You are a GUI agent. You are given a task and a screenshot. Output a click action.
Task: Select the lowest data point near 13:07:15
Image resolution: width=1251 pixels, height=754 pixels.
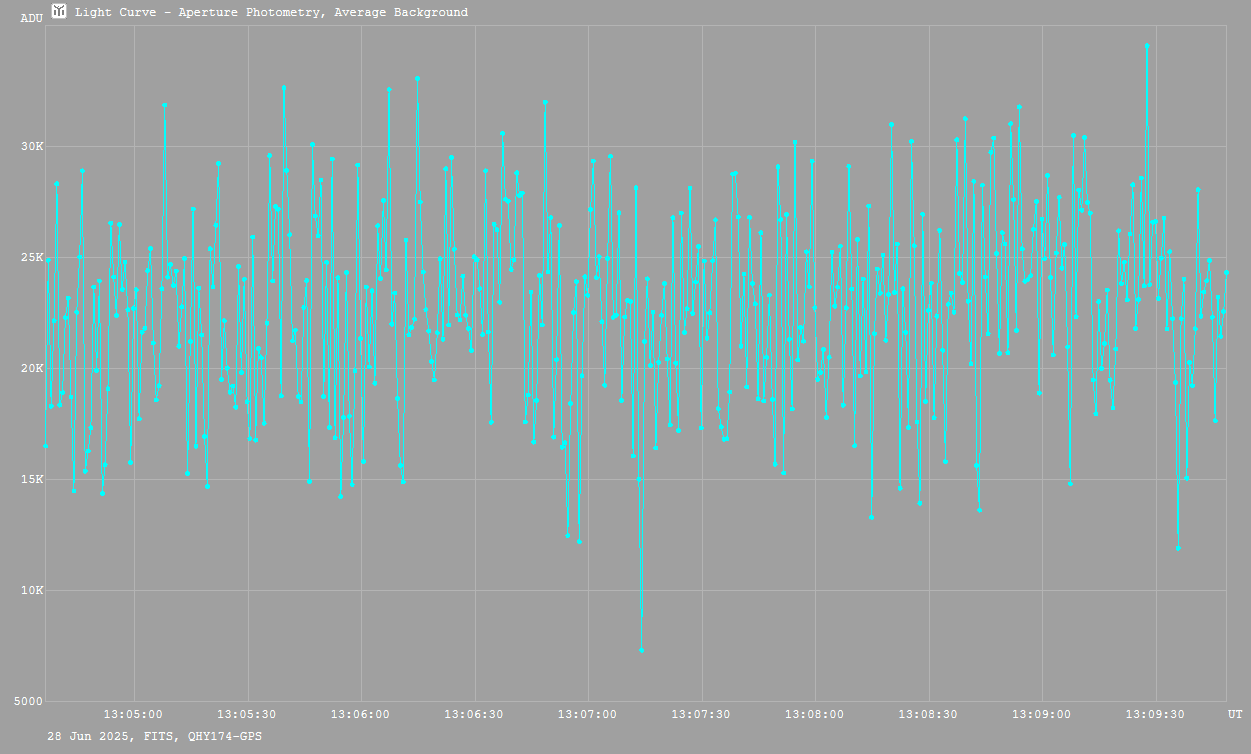(x=641, y=650)
